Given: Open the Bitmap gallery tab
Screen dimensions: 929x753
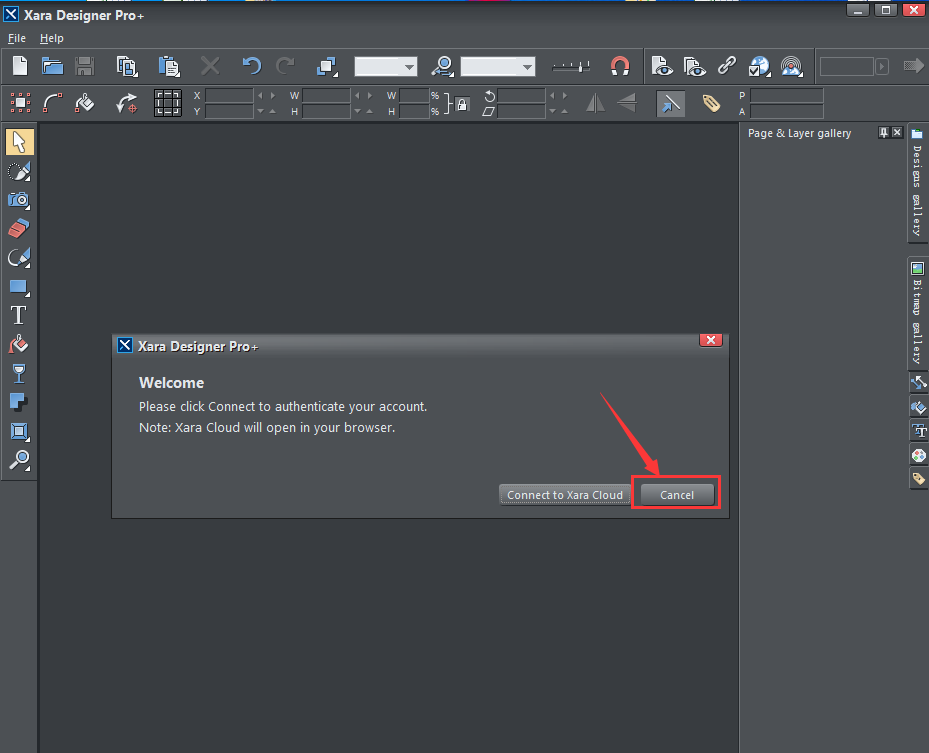Looking at the screenshot, I should [917, 313].
